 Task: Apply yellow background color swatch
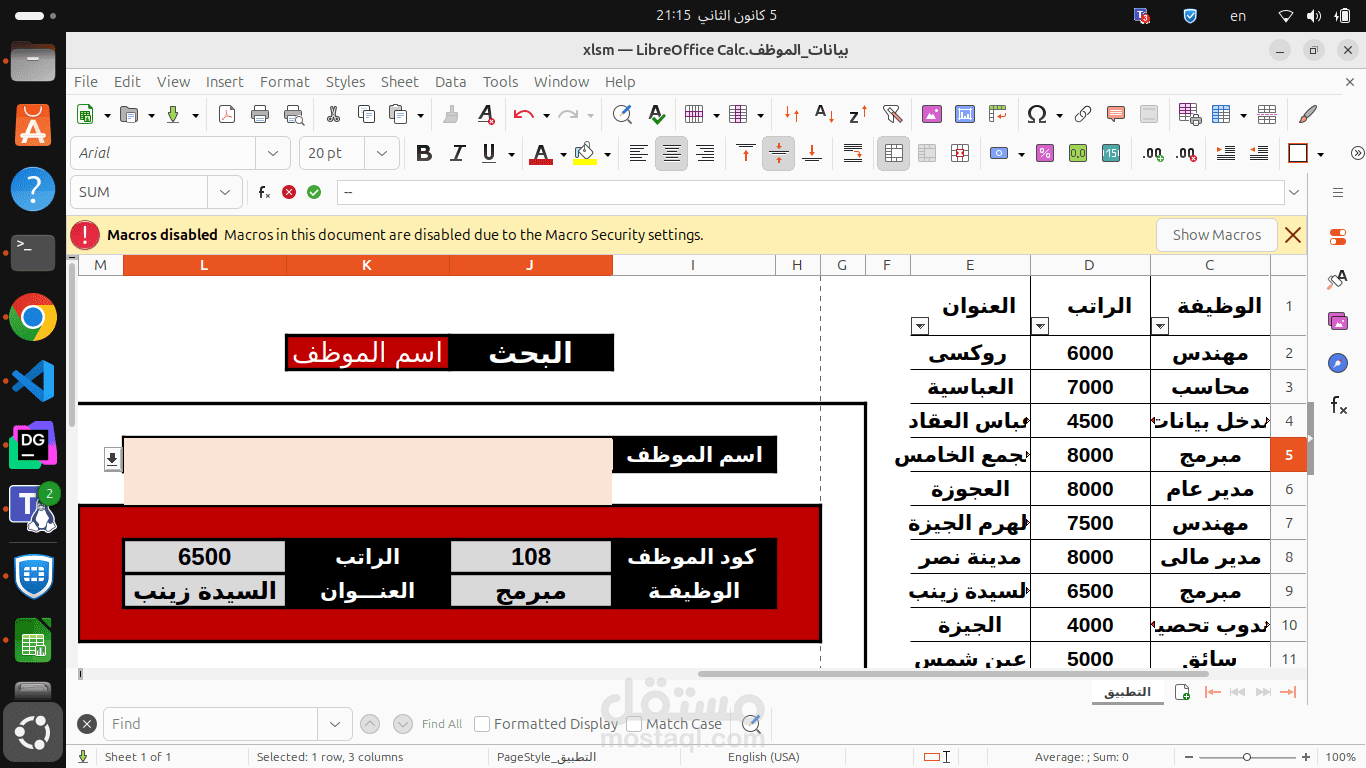586,153
